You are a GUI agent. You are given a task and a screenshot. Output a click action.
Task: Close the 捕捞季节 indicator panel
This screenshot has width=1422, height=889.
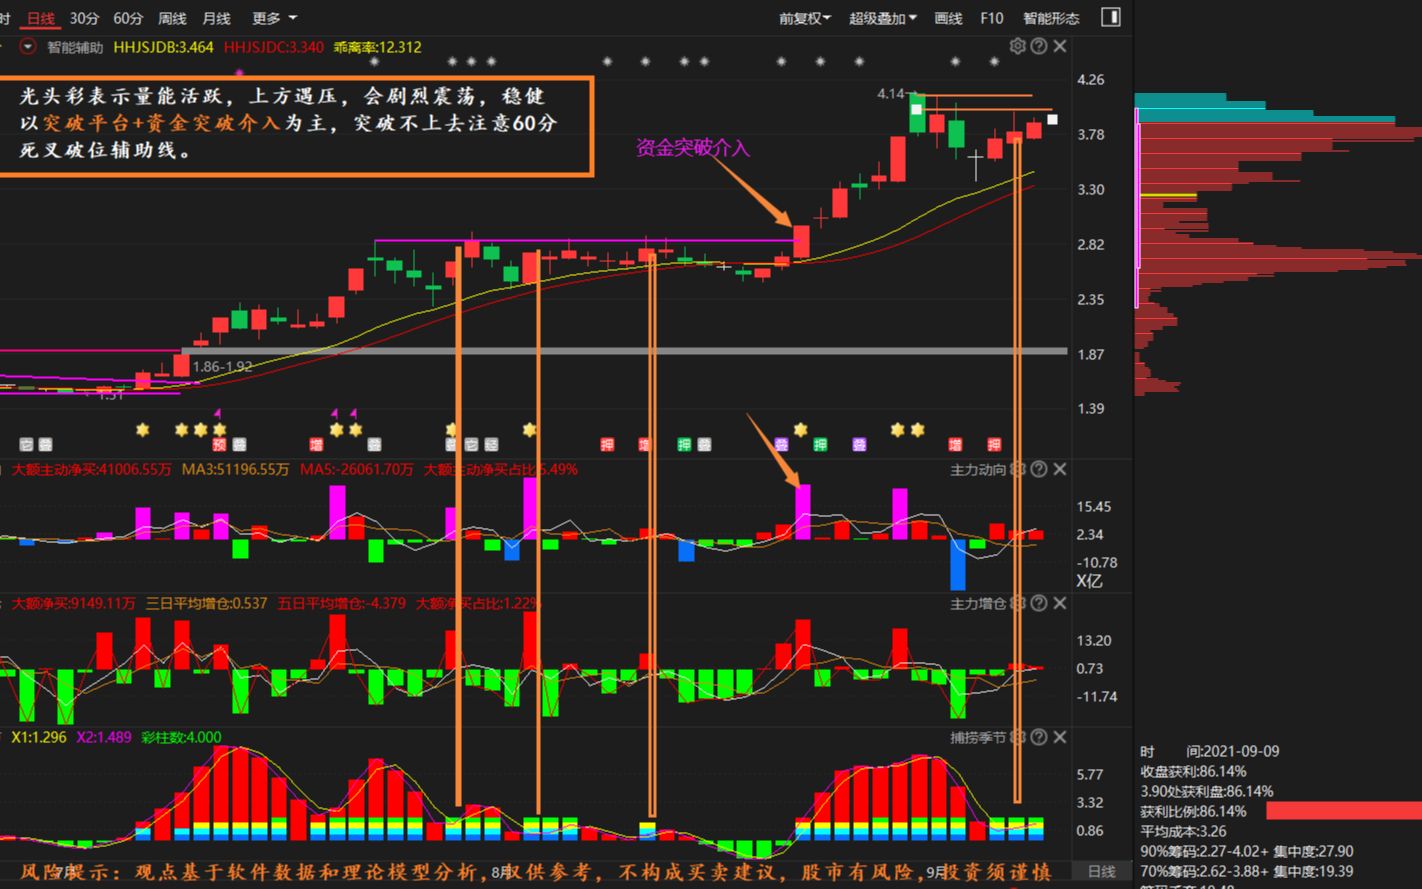coord(1060,737)
